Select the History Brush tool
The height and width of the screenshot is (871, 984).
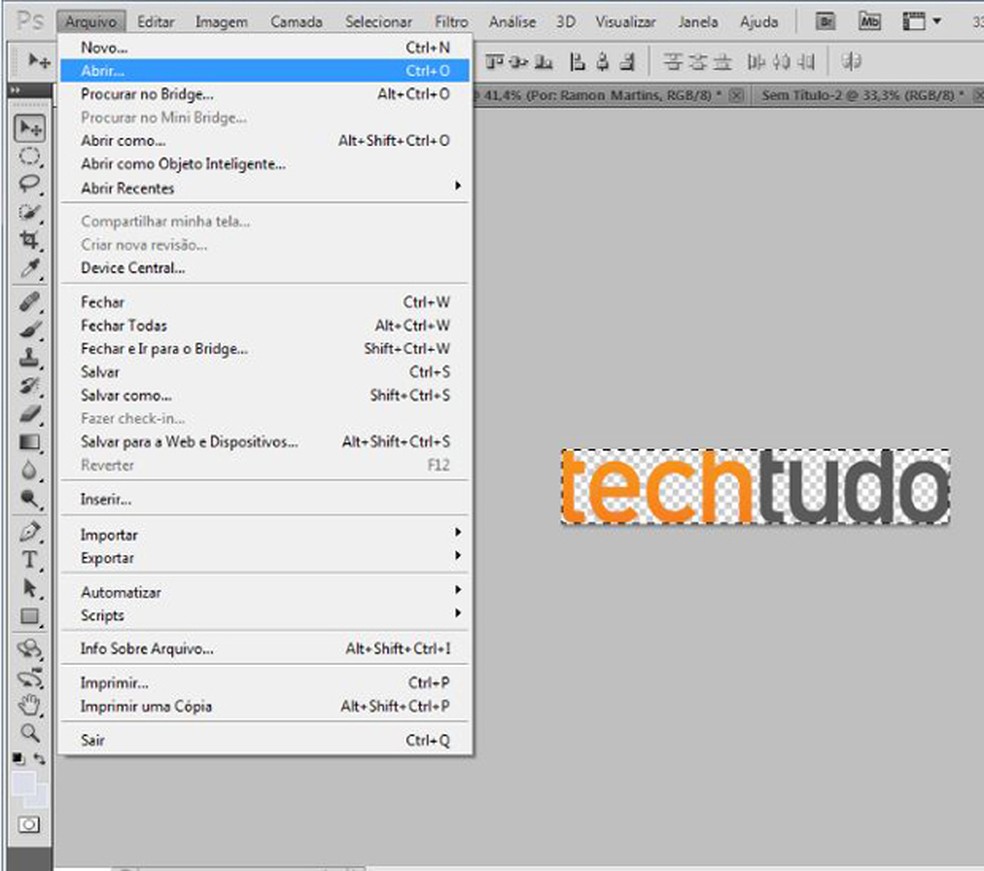[x=29, y=385]
